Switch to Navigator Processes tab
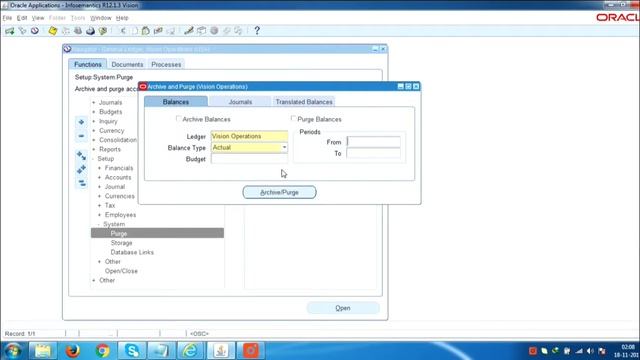 (x=166, y=64)
